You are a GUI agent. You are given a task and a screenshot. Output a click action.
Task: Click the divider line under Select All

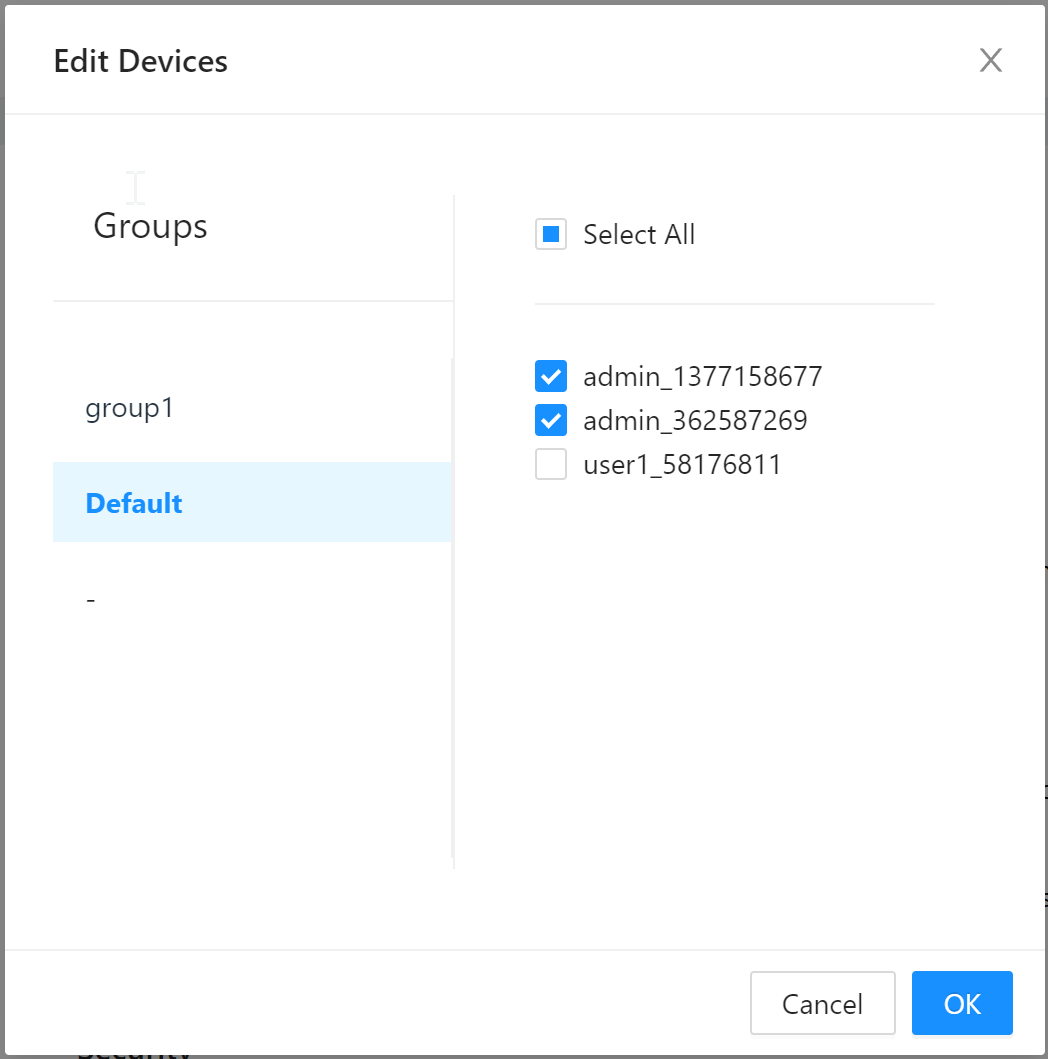pyautogui.click(x=735, y=304)
